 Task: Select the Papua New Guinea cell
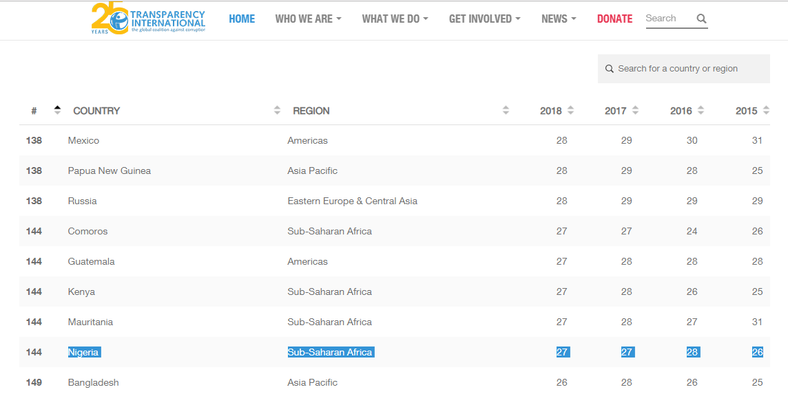[109, 171]
